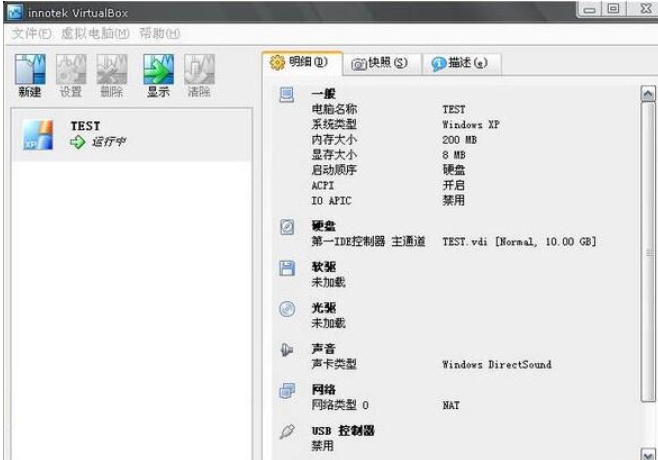658x460 pixels.
Task: Click the 光驱 (CD/DVD) section heading
Action: click(323, 309)
